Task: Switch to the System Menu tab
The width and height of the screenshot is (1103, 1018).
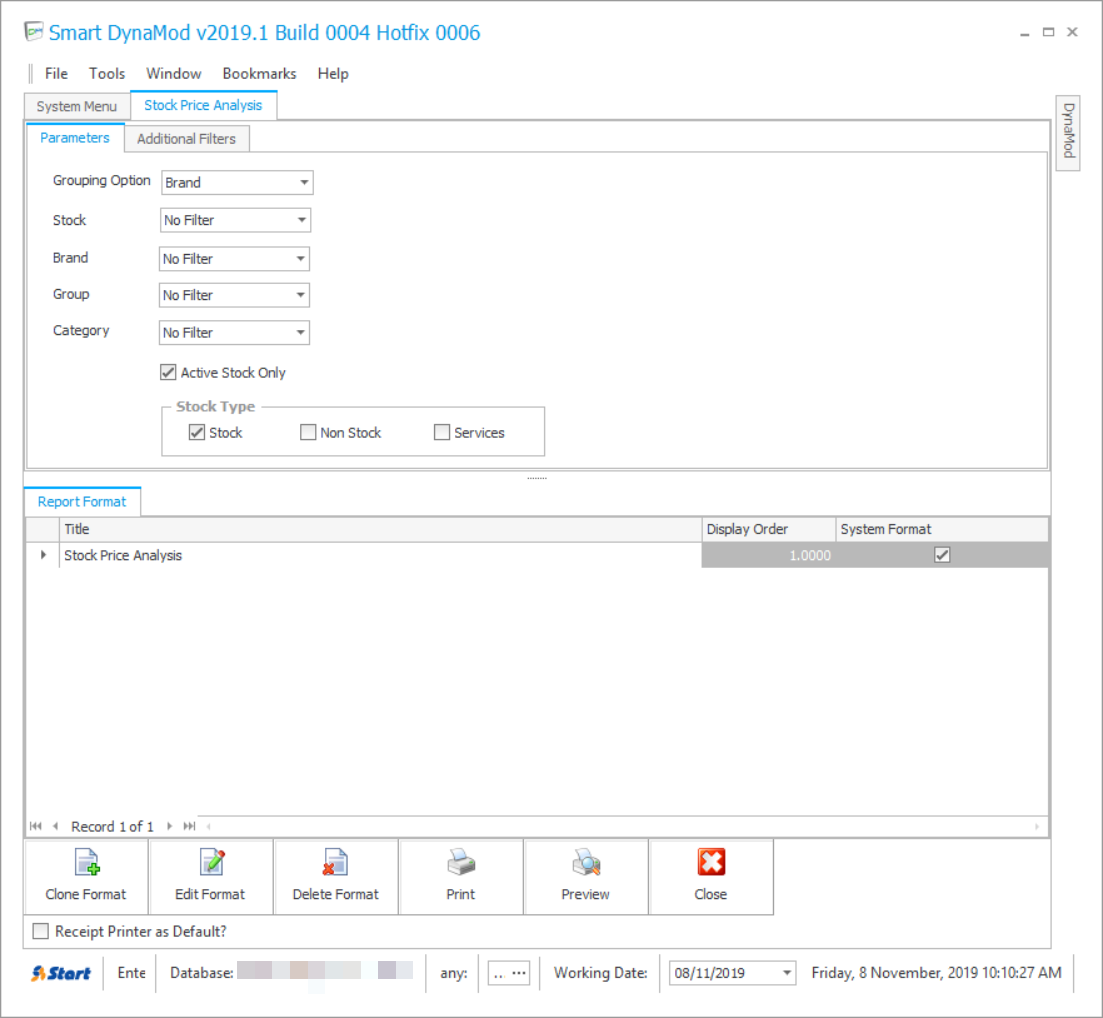Action: (77, 106)
